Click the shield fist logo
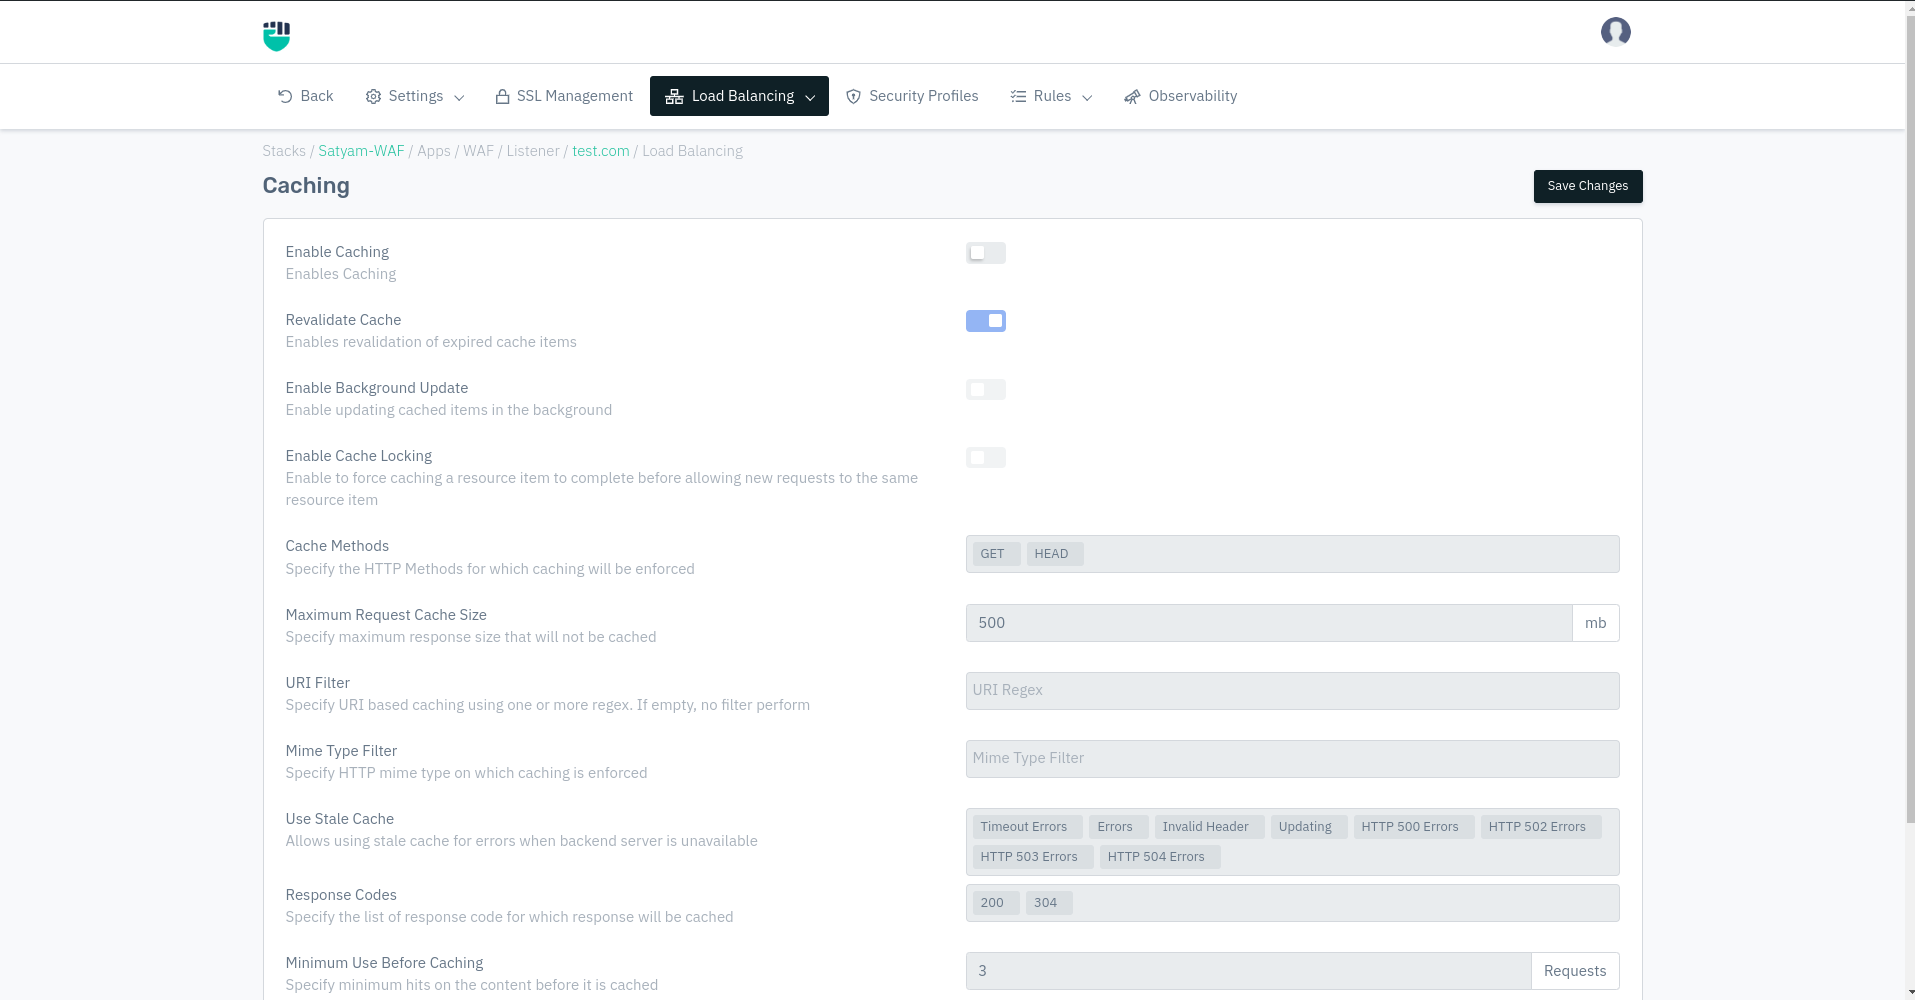1915x1000 pixels. point(276,35)
